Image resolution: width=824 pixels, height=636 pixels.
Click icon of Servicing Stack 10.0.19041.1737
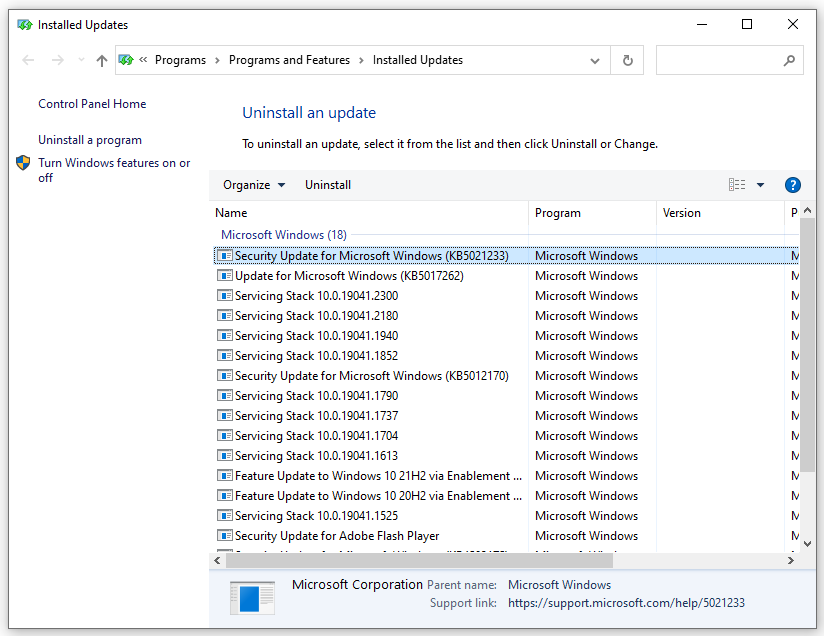click(224, 415)
